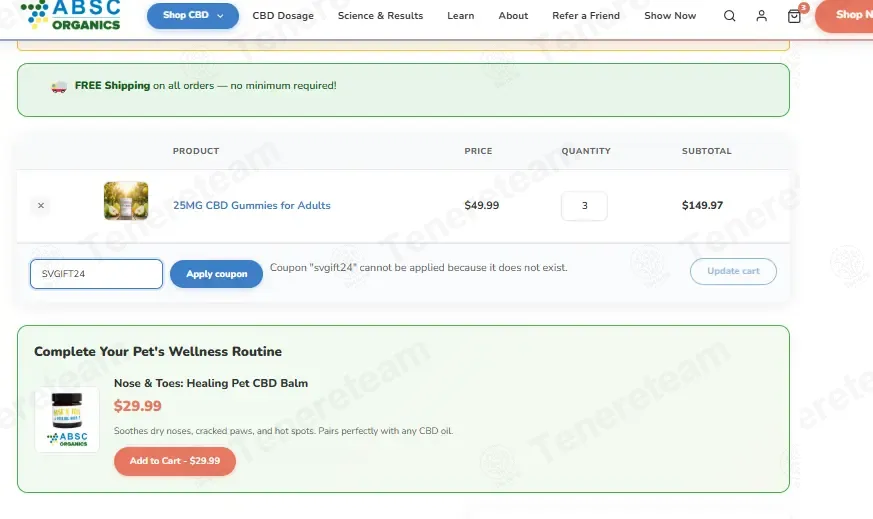Open 25MG CBD Gummies for Adults link
The image size is (873, 519).
(x=252, y=205)
